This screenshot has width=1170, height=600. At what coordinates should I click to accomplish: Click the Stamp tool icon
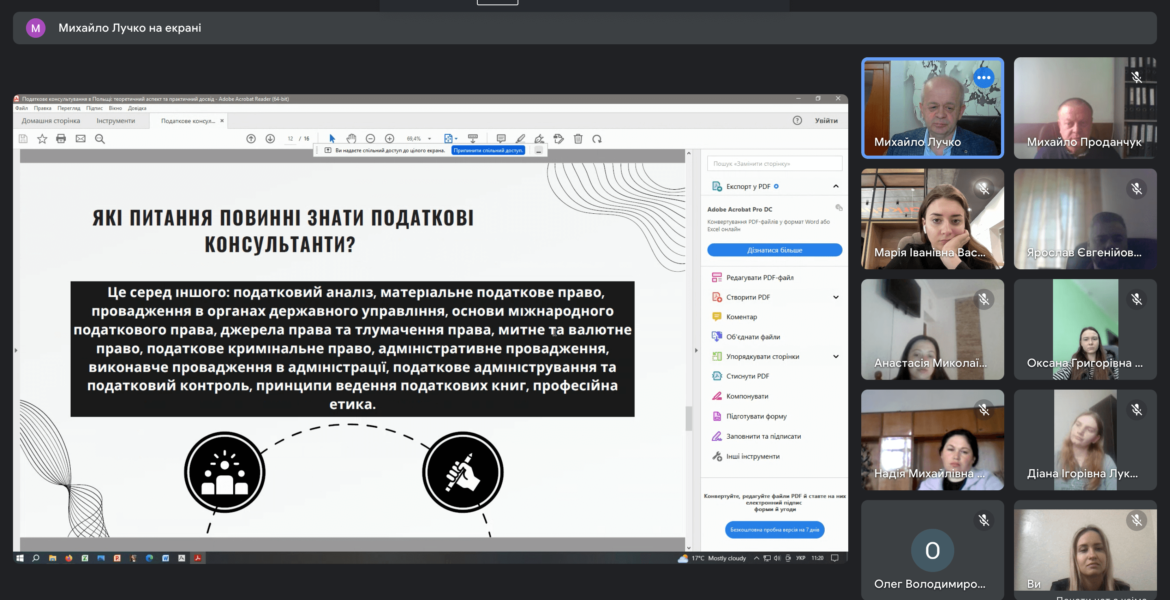pos(558,139)
